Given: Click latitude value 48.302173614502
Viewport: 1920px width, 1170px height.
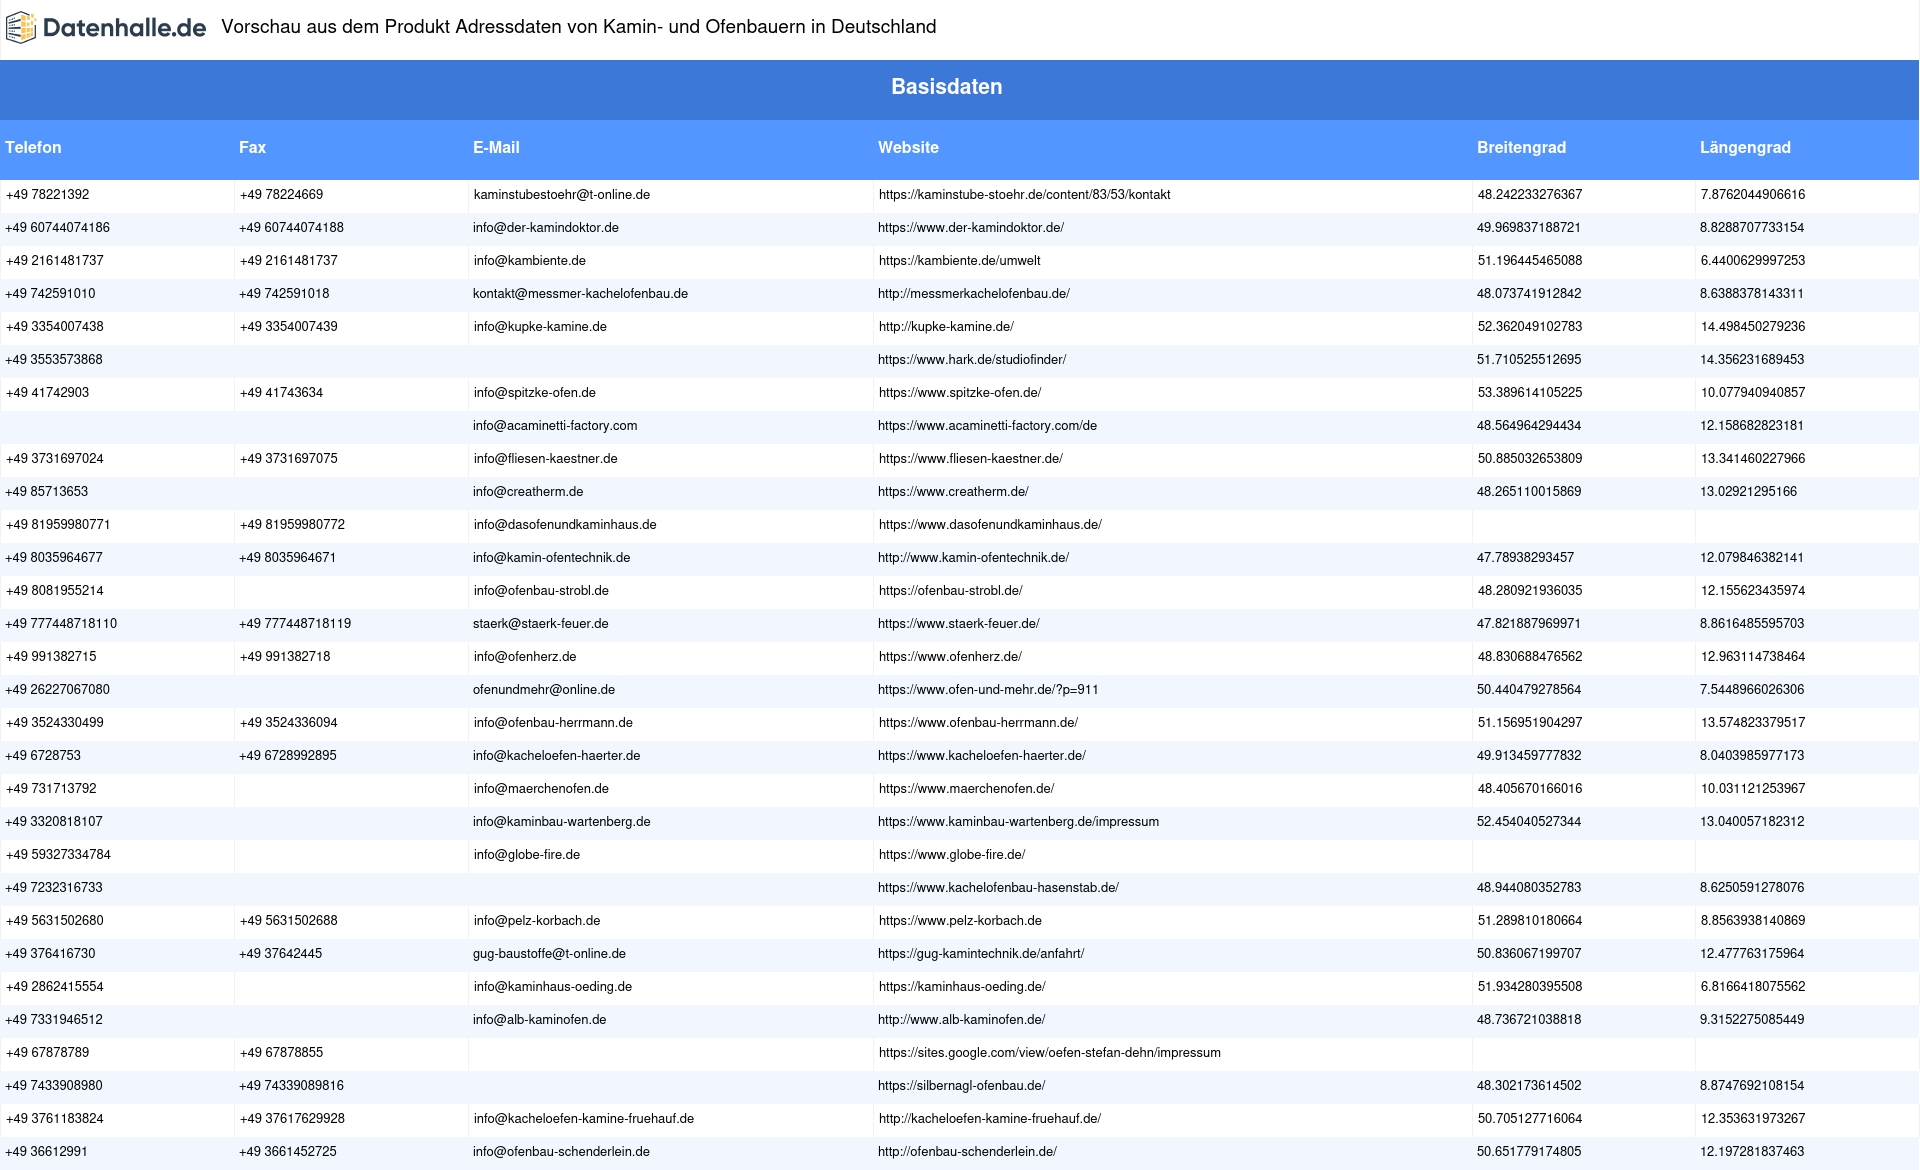Looking at the screenshot, I should click(1530, 1086).
